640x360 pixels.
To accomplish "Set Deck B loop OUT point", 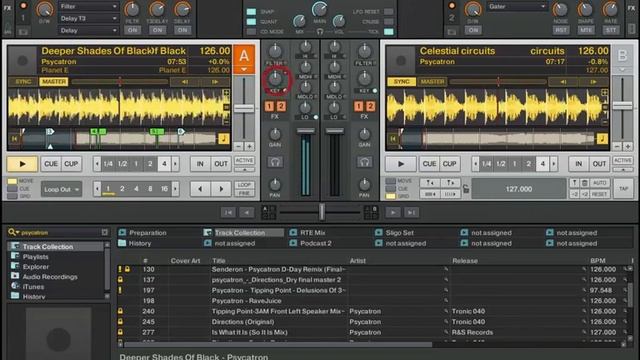I will [600, 164].
